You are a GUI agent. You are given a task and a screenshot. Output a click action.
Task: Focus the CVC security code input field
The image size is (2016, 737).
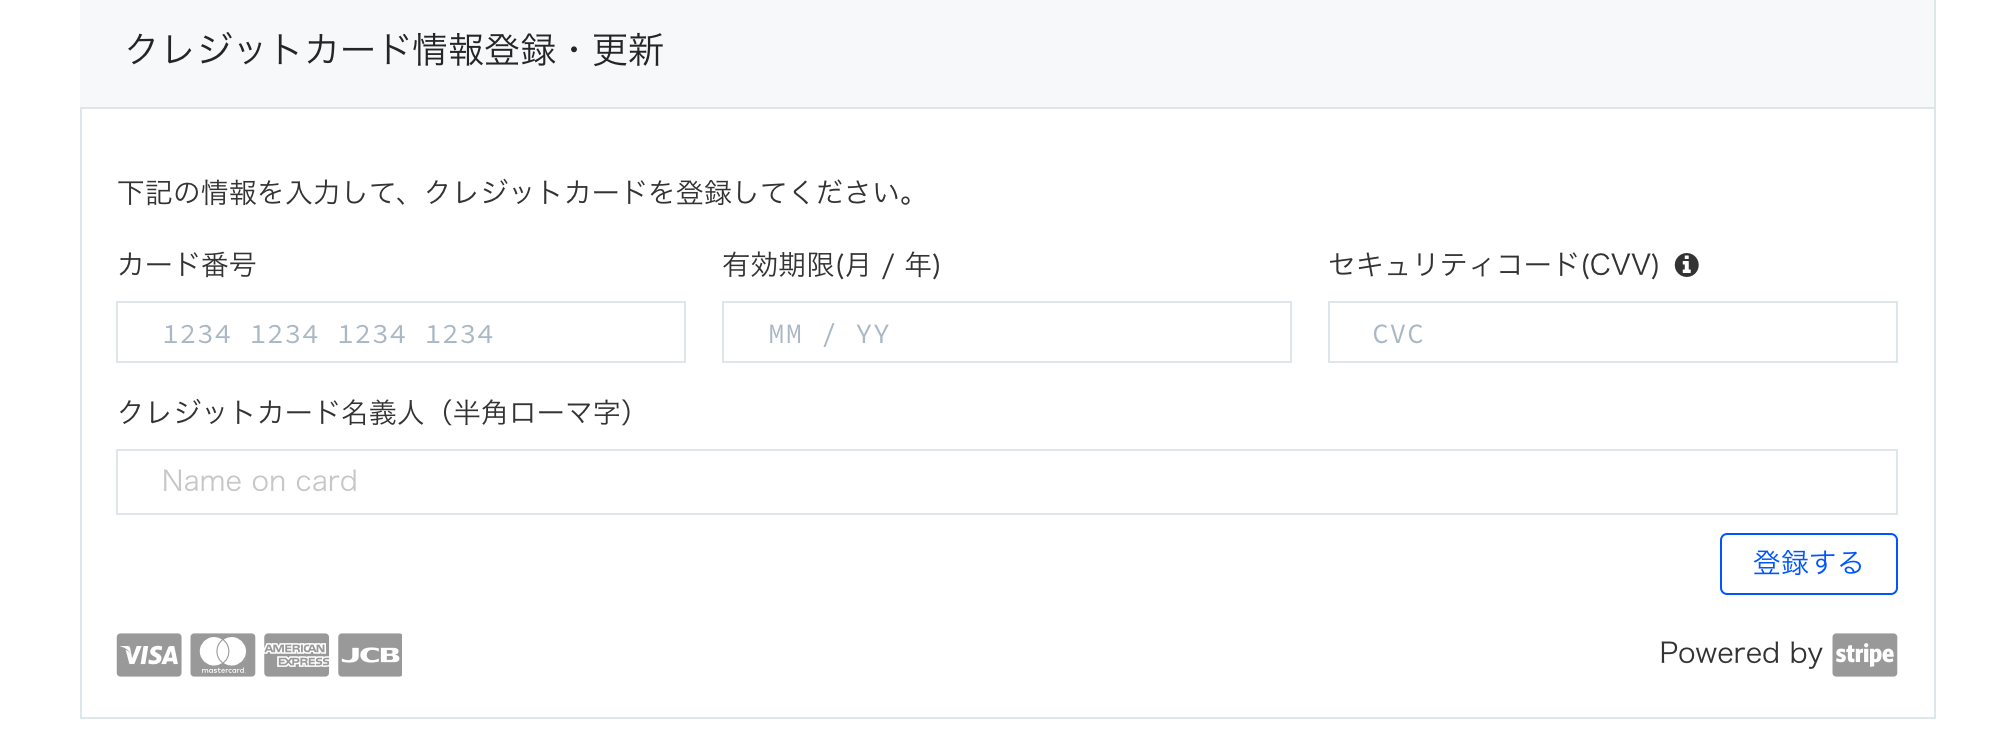1612,332
